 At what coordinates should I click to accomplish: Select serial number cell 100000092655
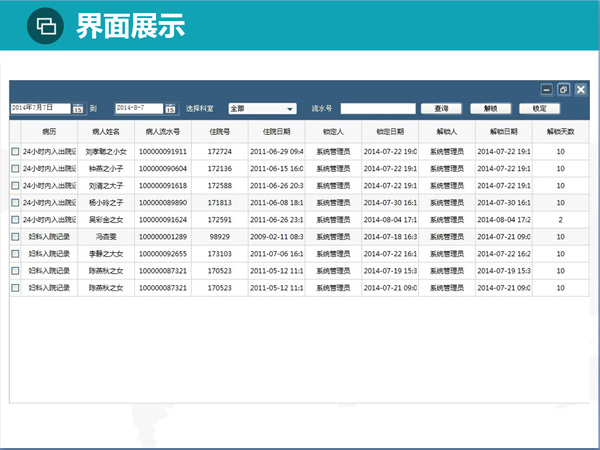coord(163,254)
